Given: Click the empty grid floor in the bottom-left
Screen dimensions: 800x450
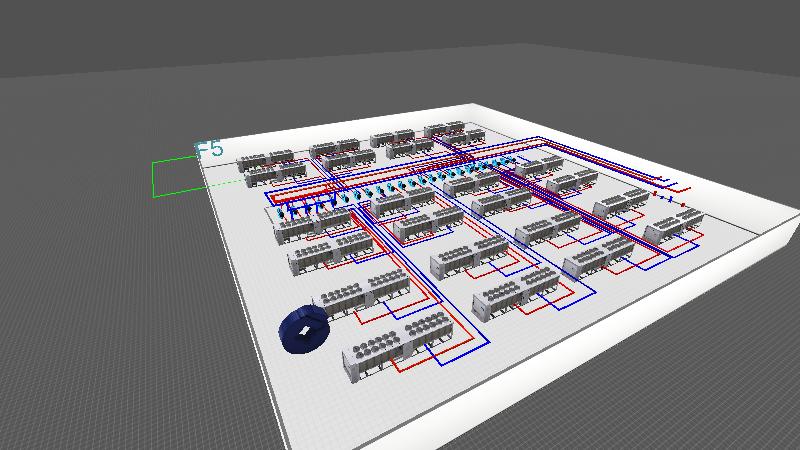Looking at the screenshot, I should point(100,380).
